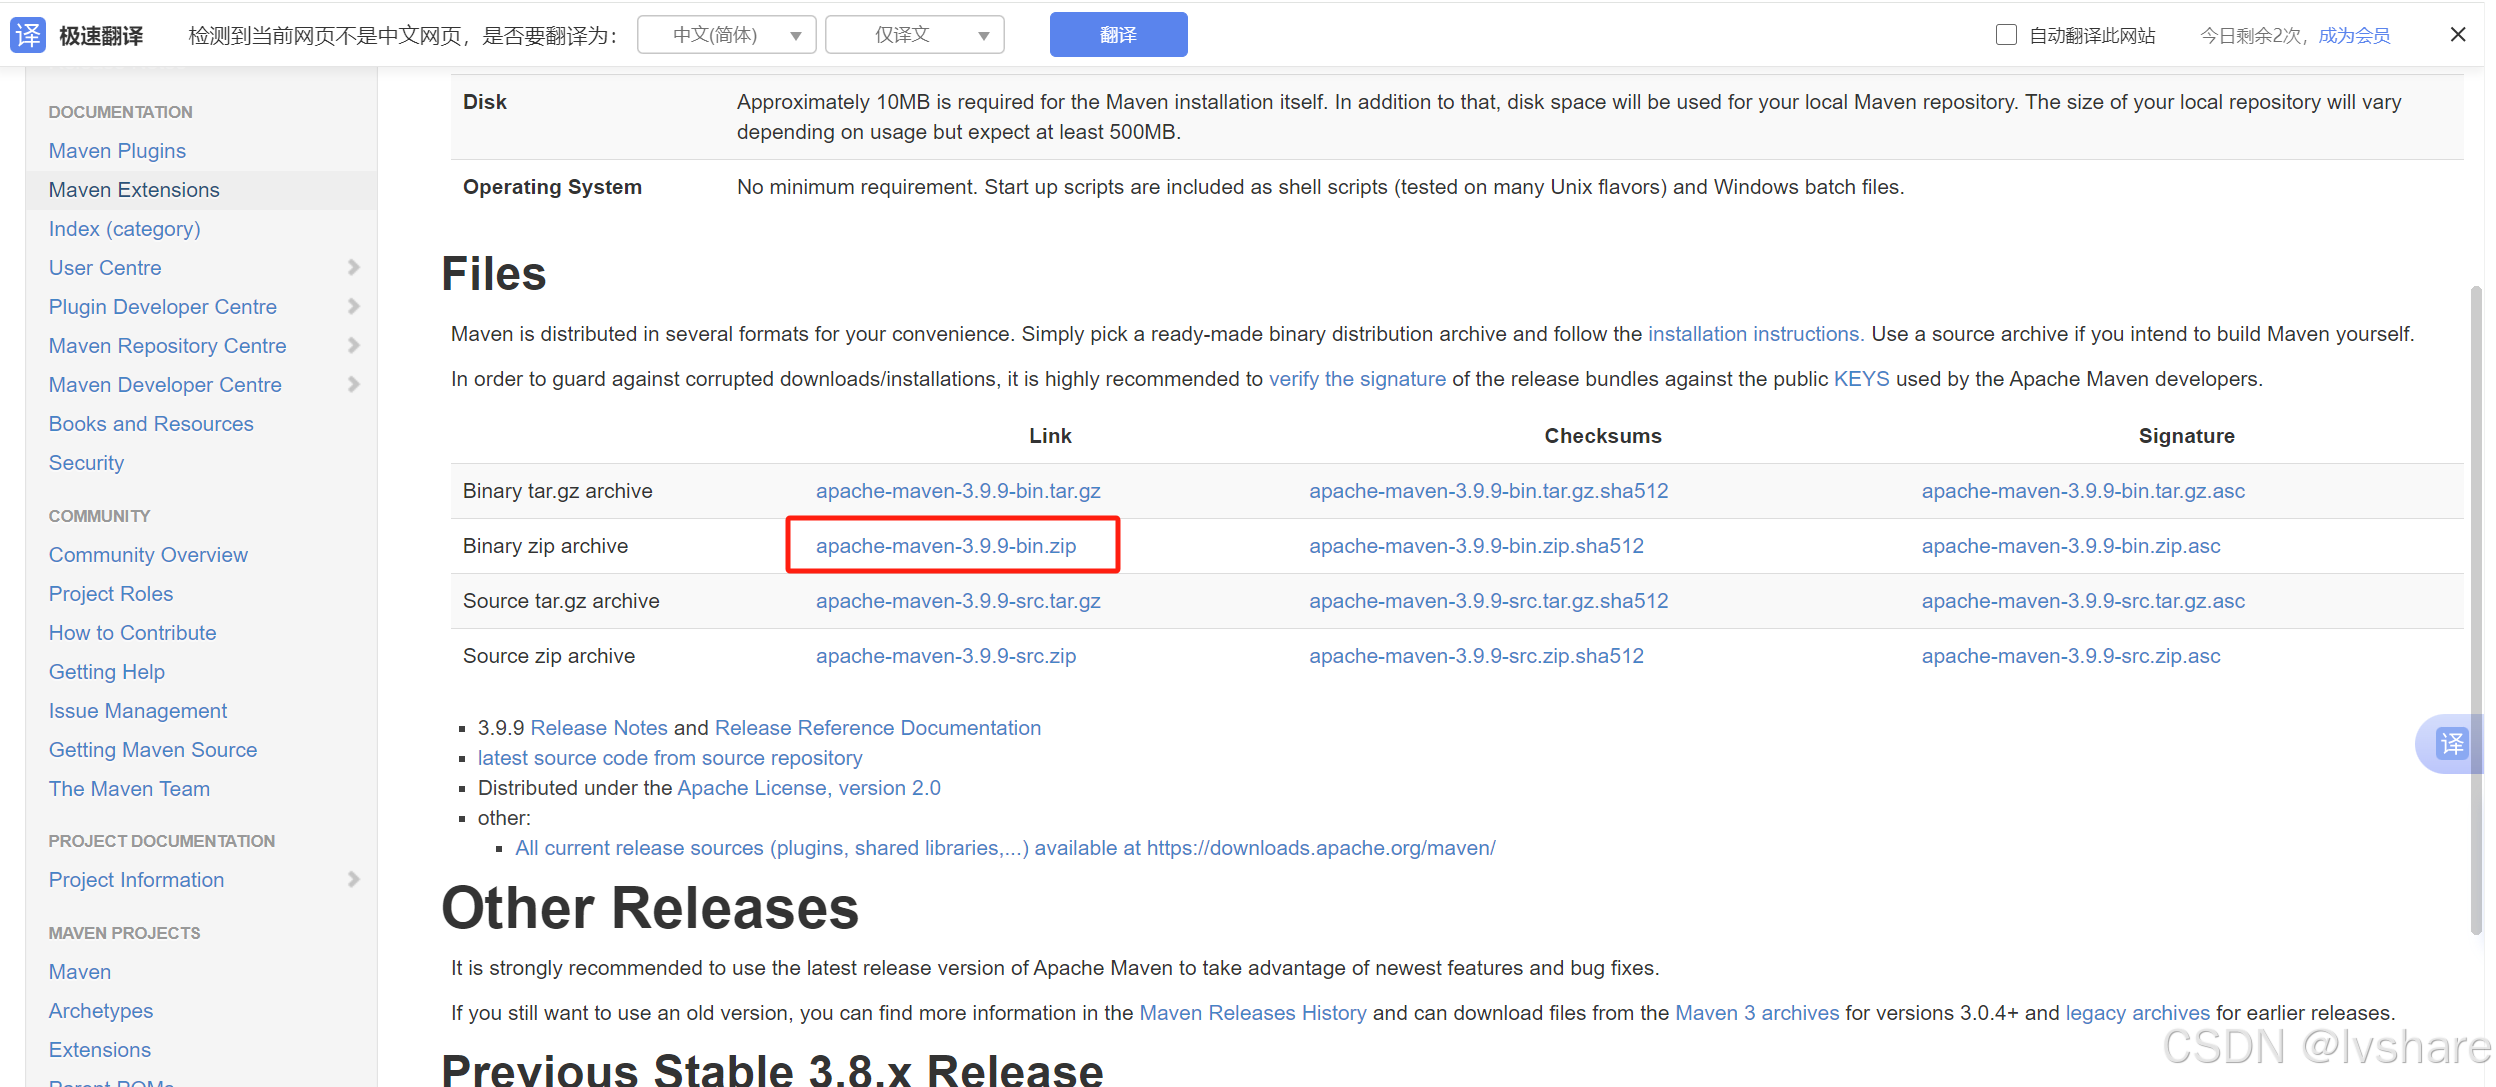Open the installation instructions link

(x=1753, y=334)
